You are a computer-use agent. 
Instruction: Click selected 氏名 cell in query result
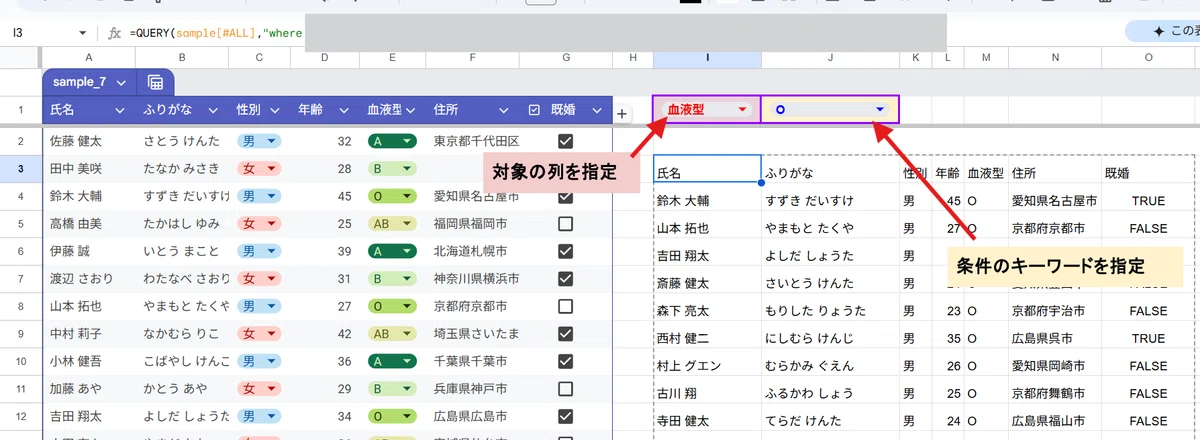click(x=706, y=170)
